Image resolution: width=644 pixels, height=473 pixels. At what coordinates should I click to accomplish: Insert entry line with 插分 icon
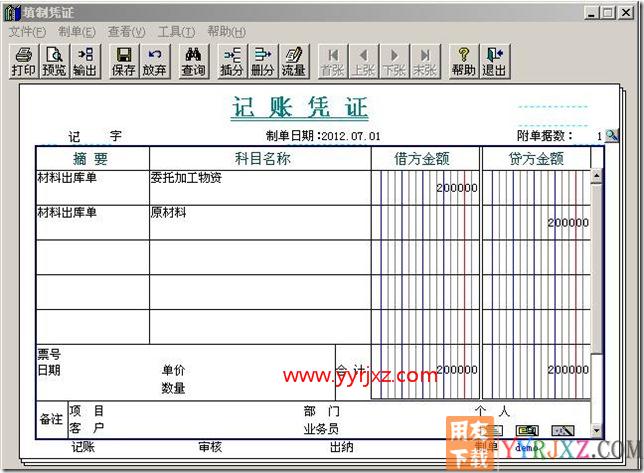[x=232, y=61]
